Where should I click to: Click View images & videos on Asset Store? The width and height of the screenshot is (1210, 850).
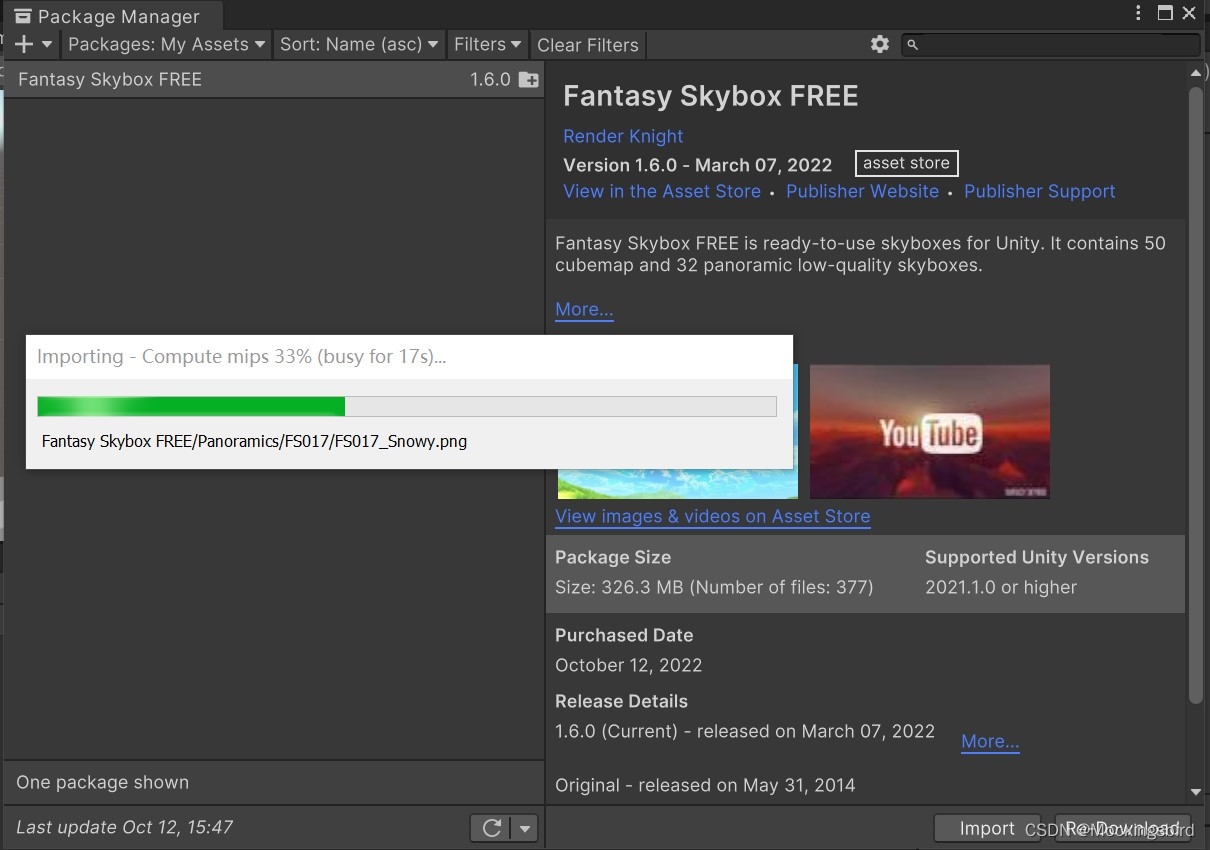[x=712, y=516]
